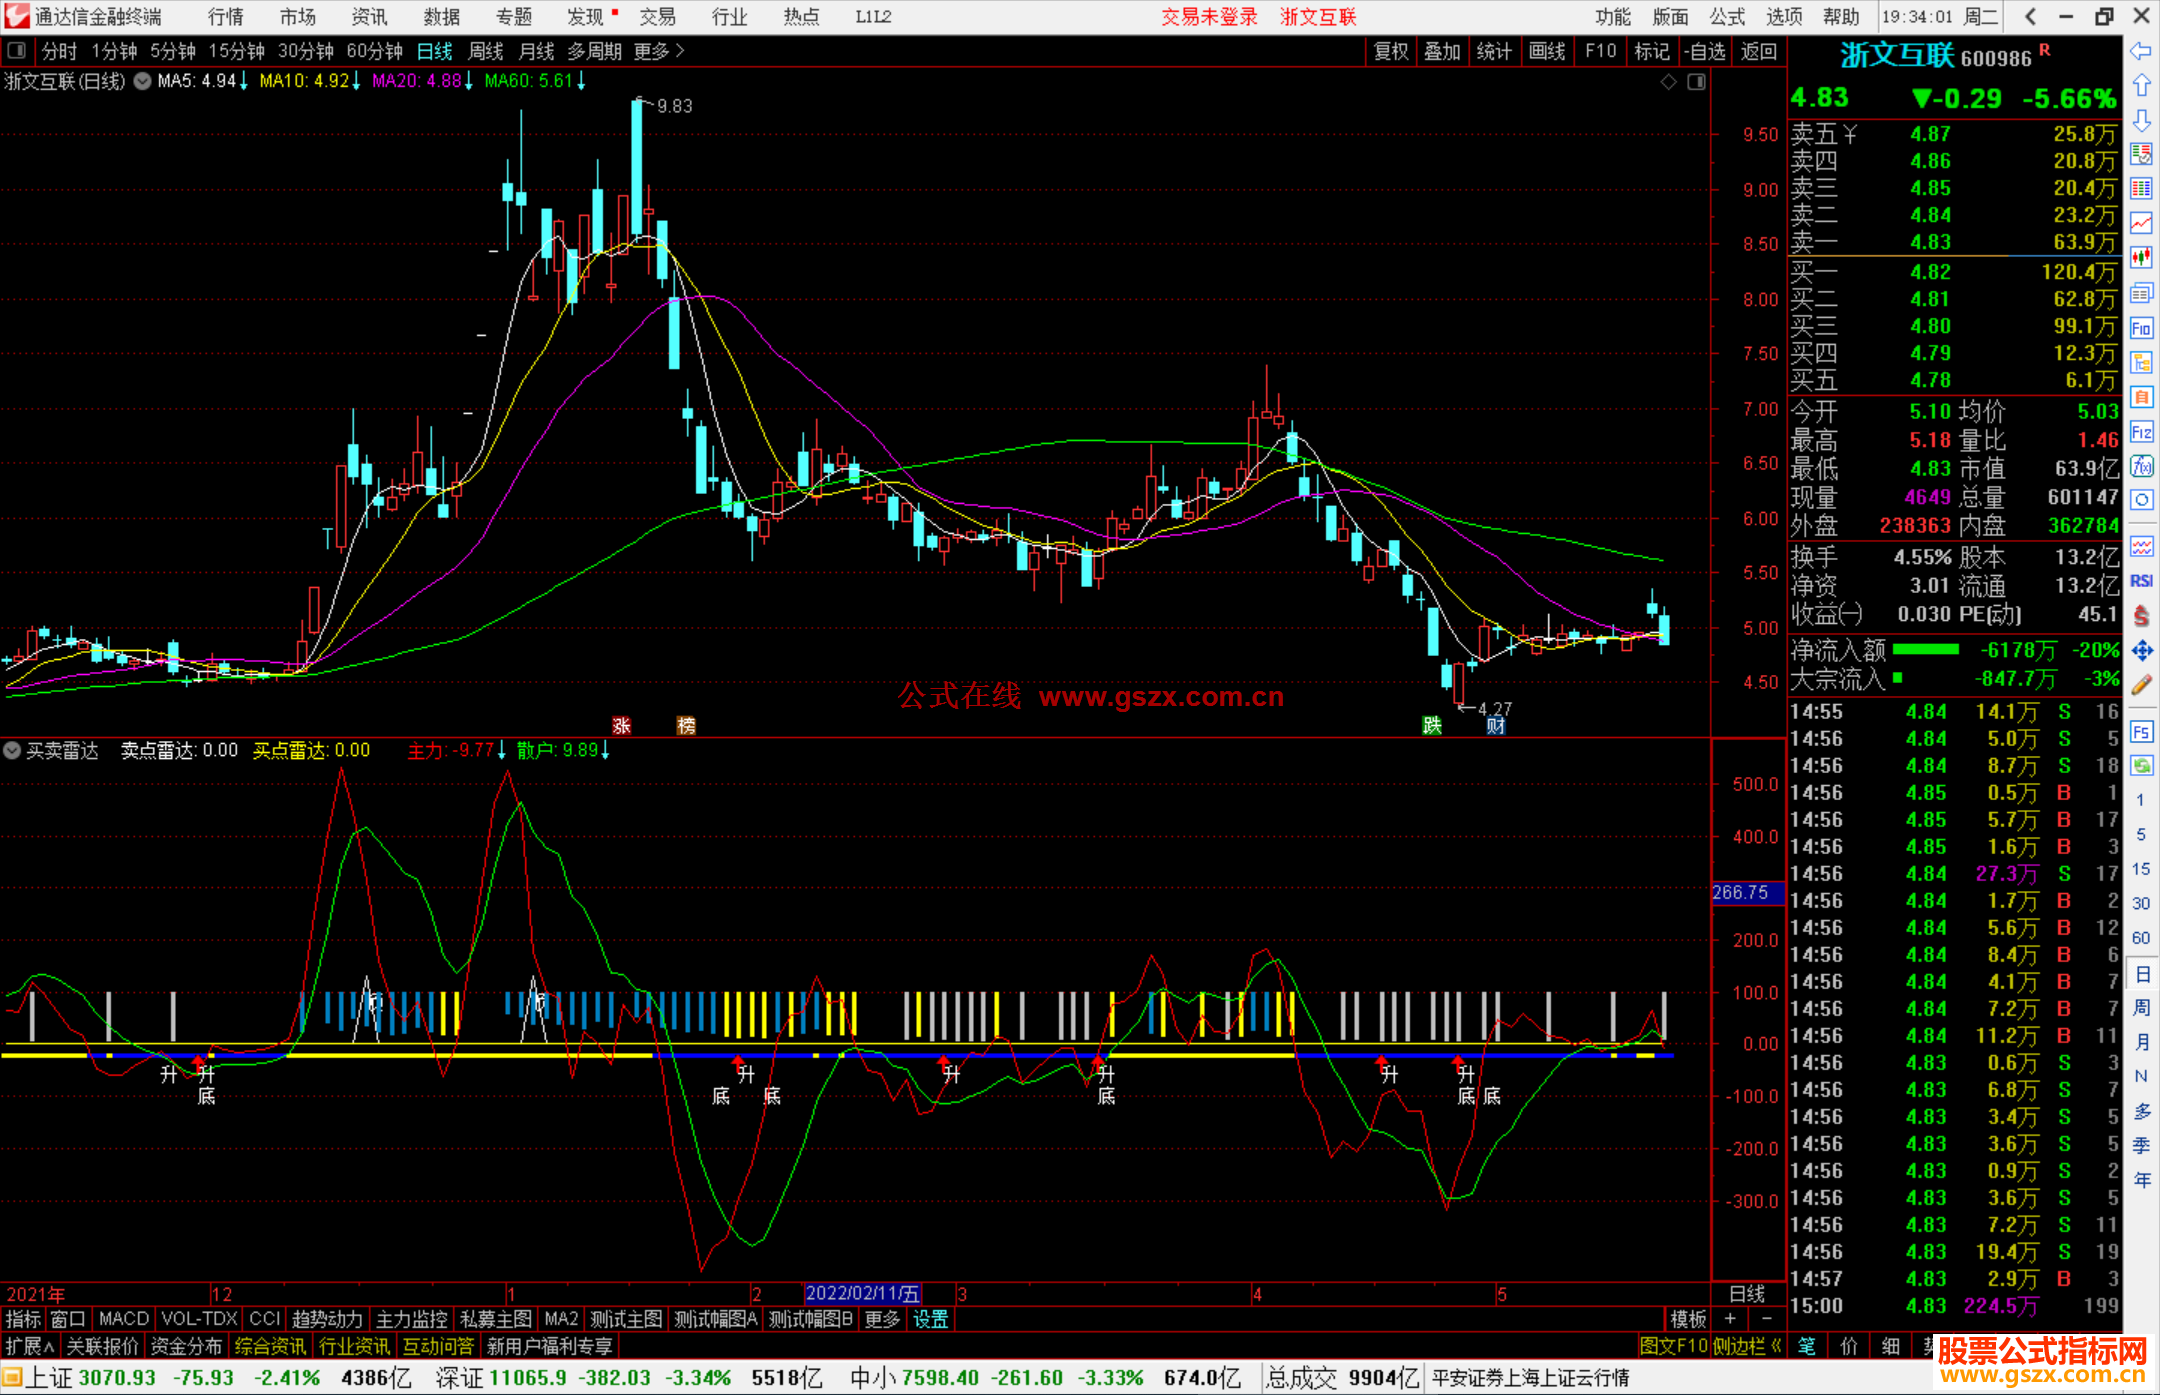Click the 财 marker below the chart
2160x1395 pixels.
point(1495,725)
